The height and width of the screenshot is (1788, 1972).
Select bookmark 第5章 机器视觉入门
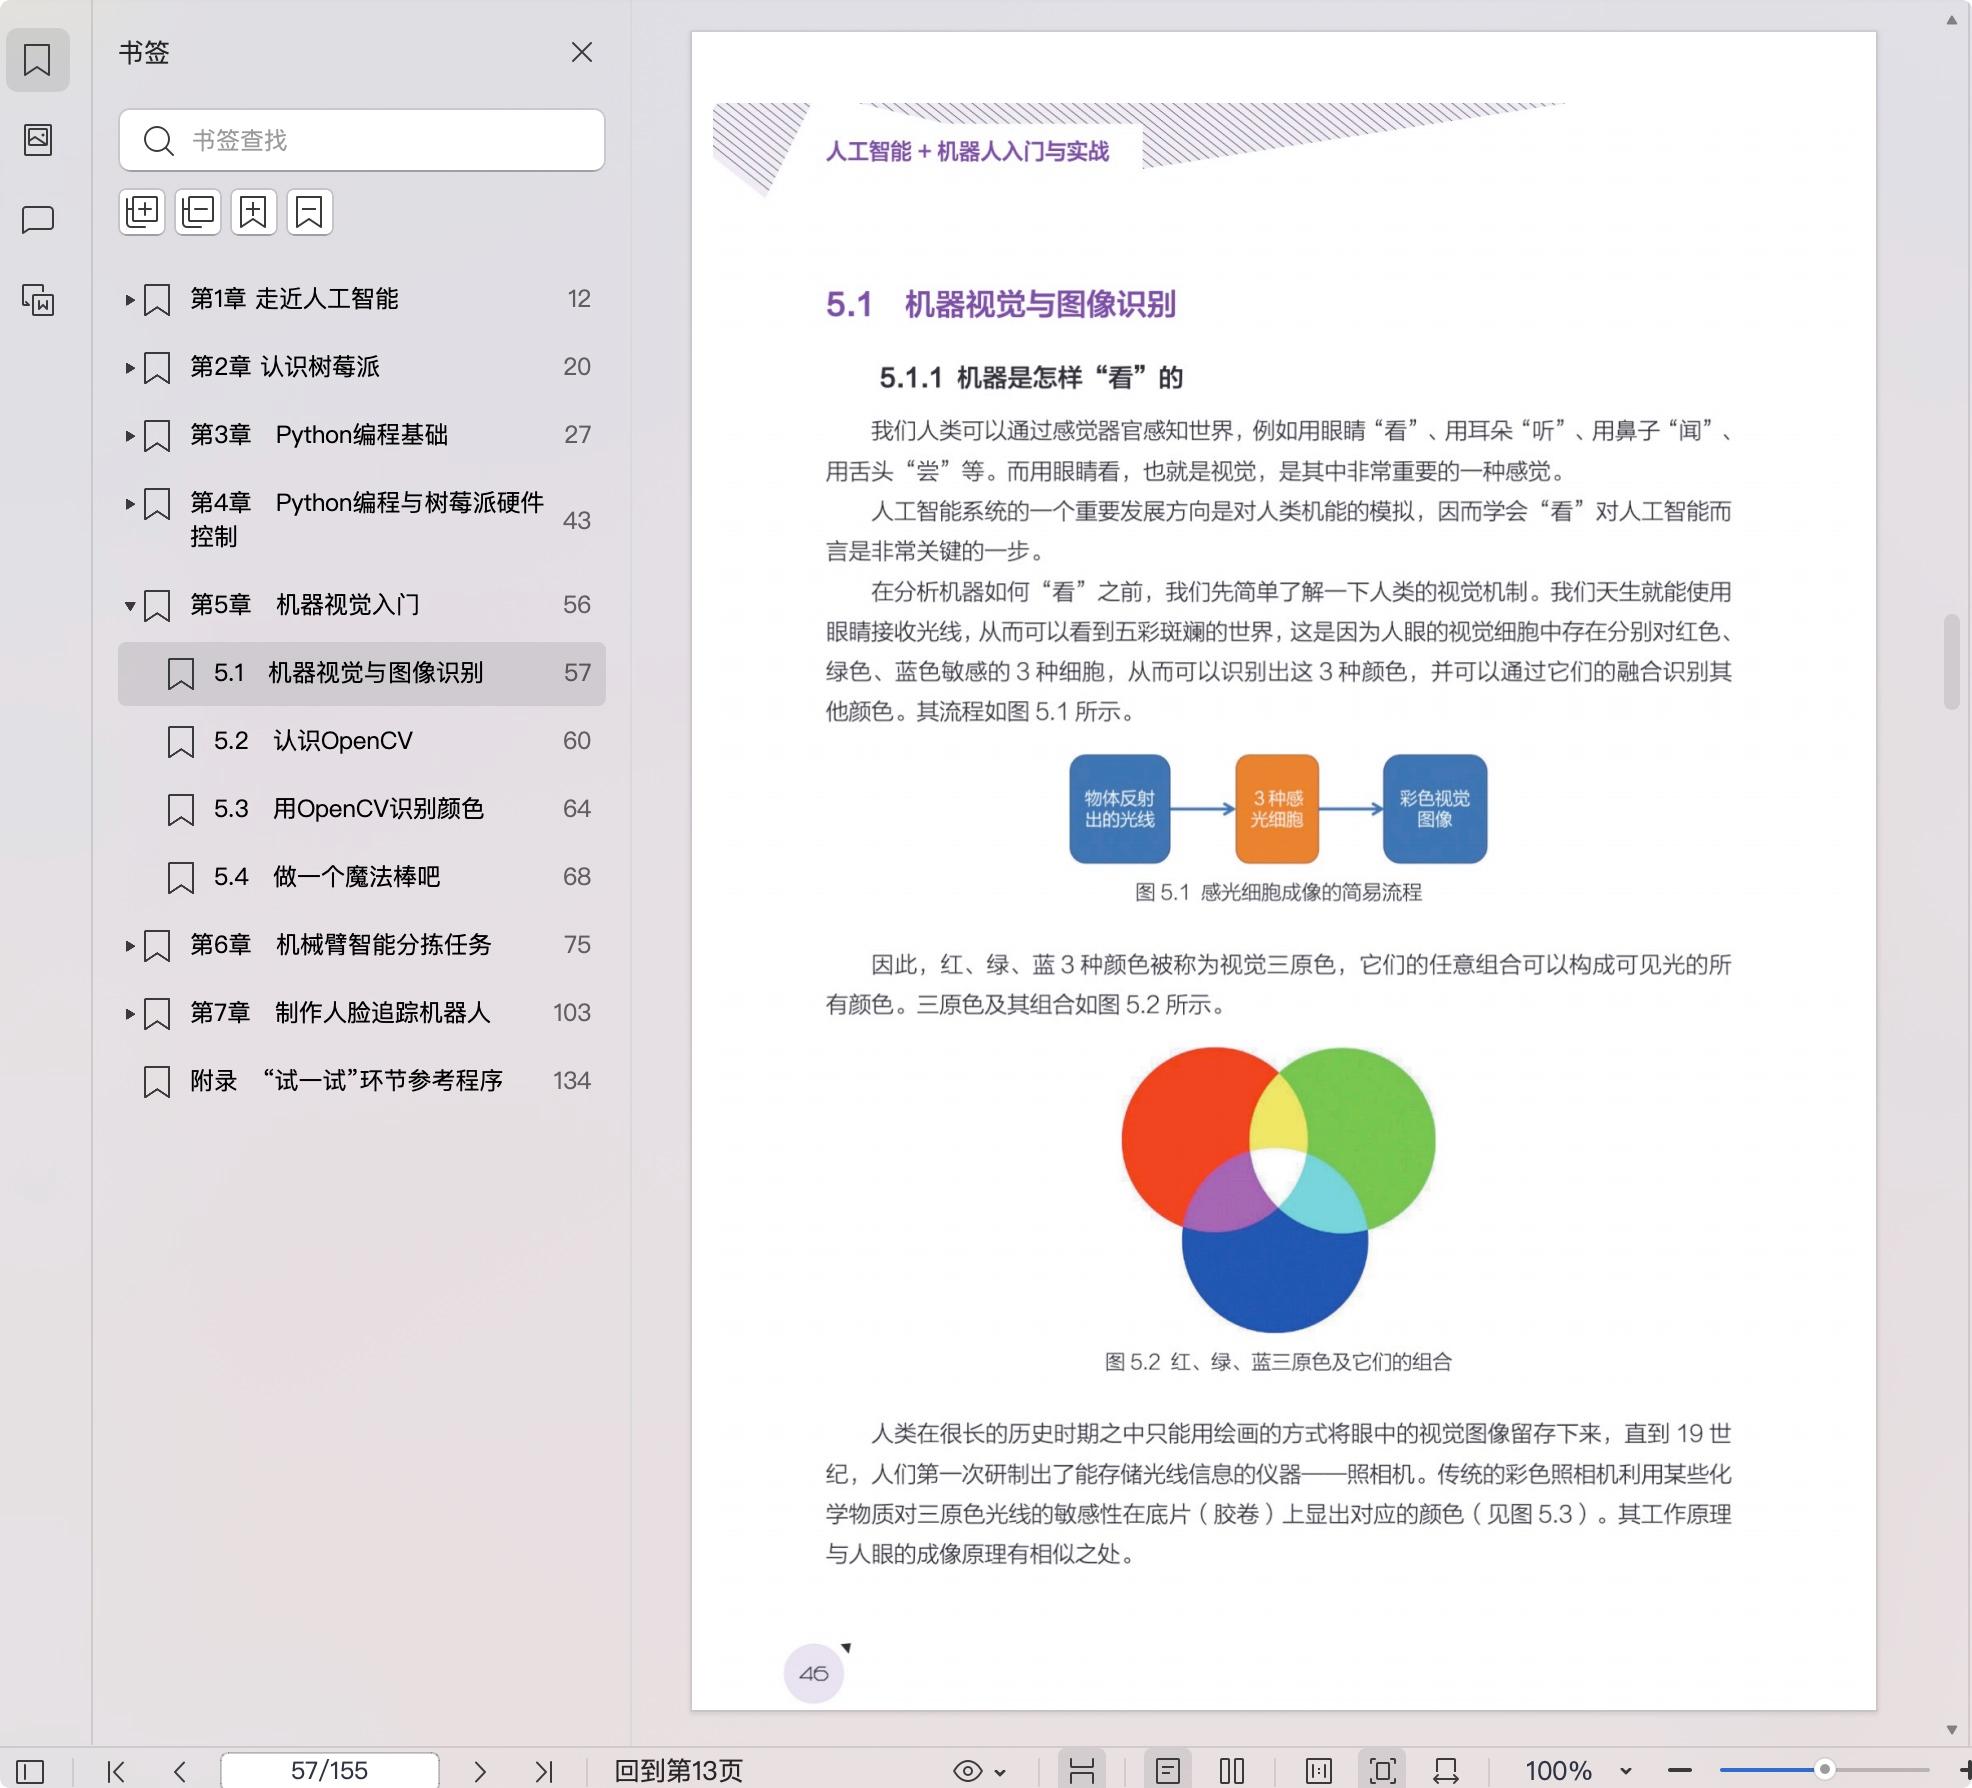point(361,605)
